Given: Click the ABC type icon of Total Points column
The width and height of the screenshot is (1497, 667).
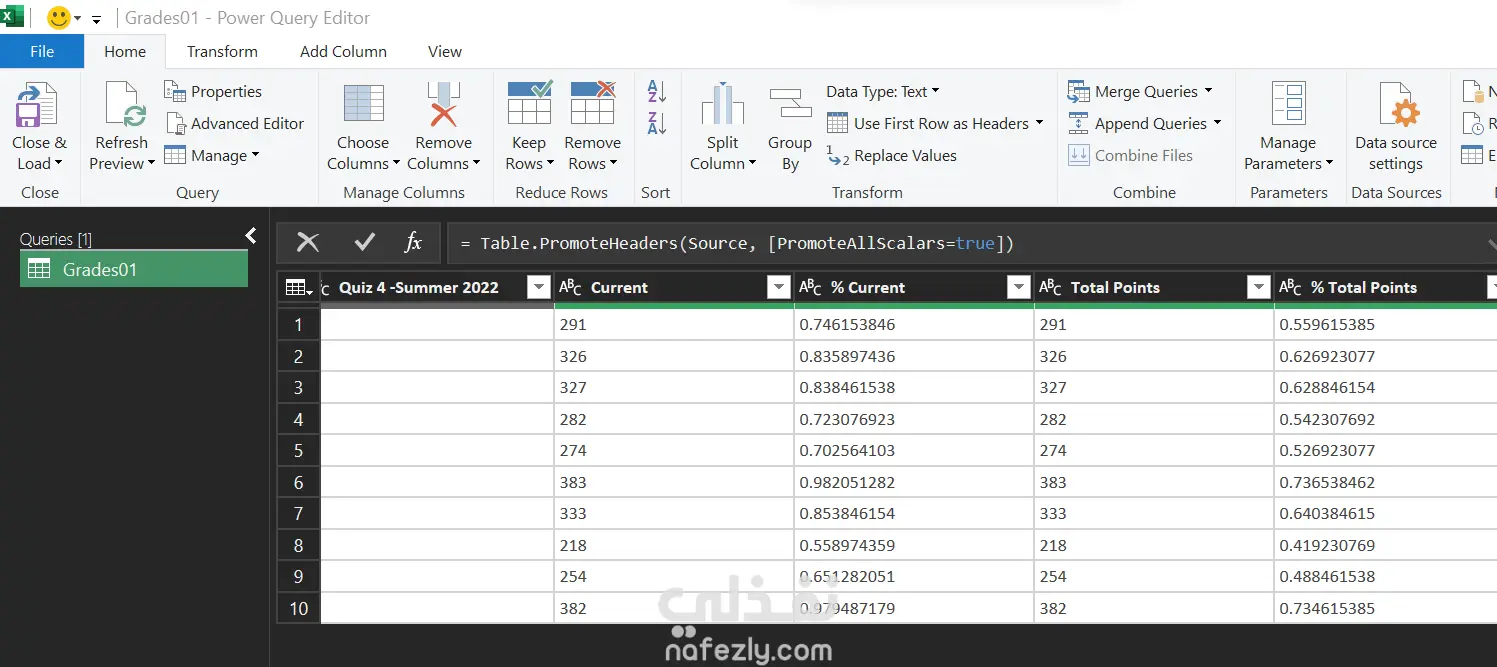Looking at the screenshot, I should point(1050,288).
